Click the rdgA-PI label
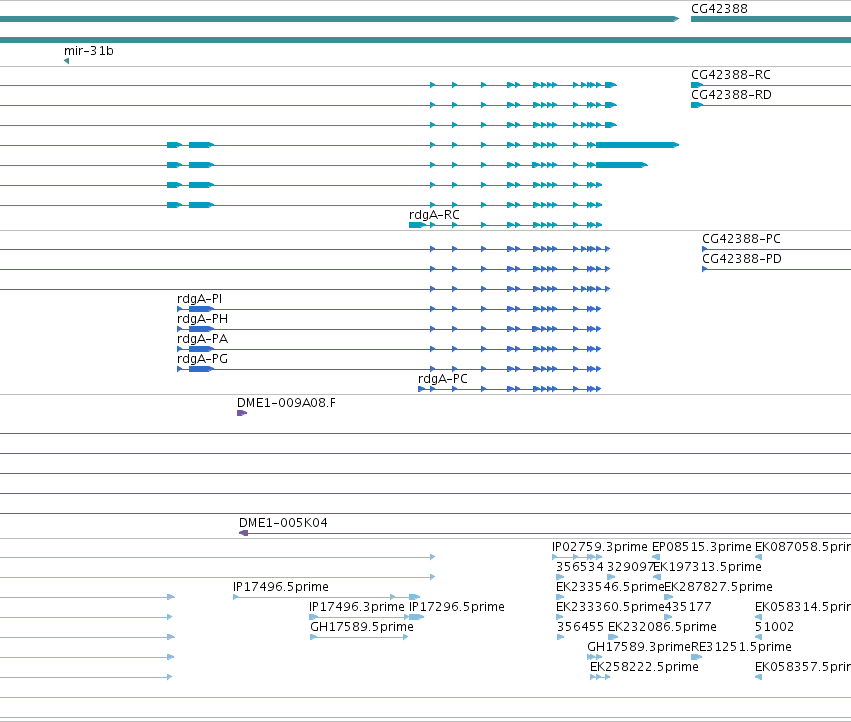This screenshot has height=722, width=851. coord(199,299)
